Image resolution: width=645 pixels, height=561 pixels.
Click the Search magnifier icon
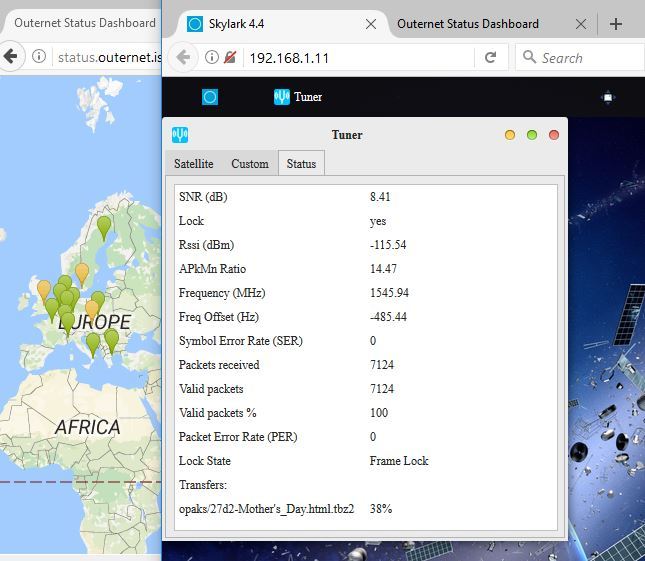pyautogui.click(x=529, y=57)
